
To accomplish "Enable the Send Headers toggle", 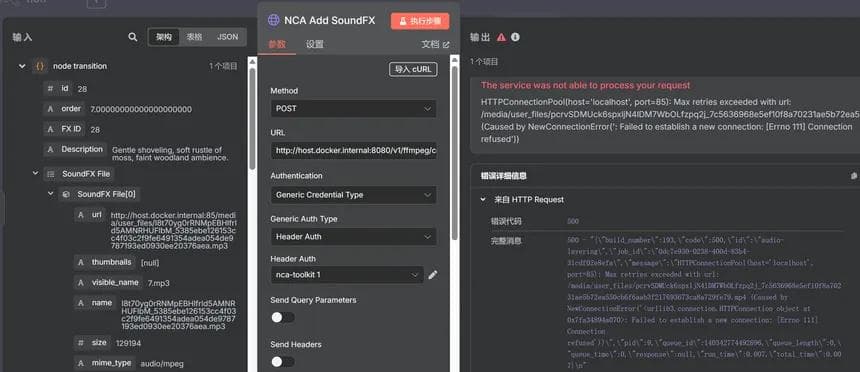I will click(282, 362).
